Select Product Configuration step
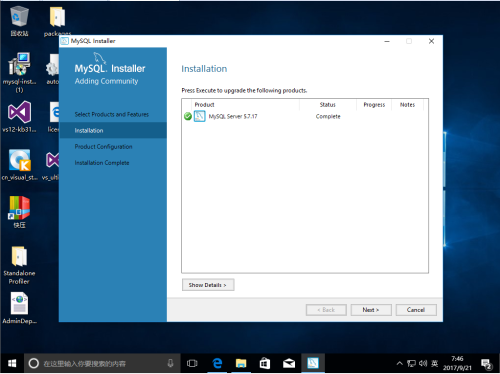 click(103, 147)
